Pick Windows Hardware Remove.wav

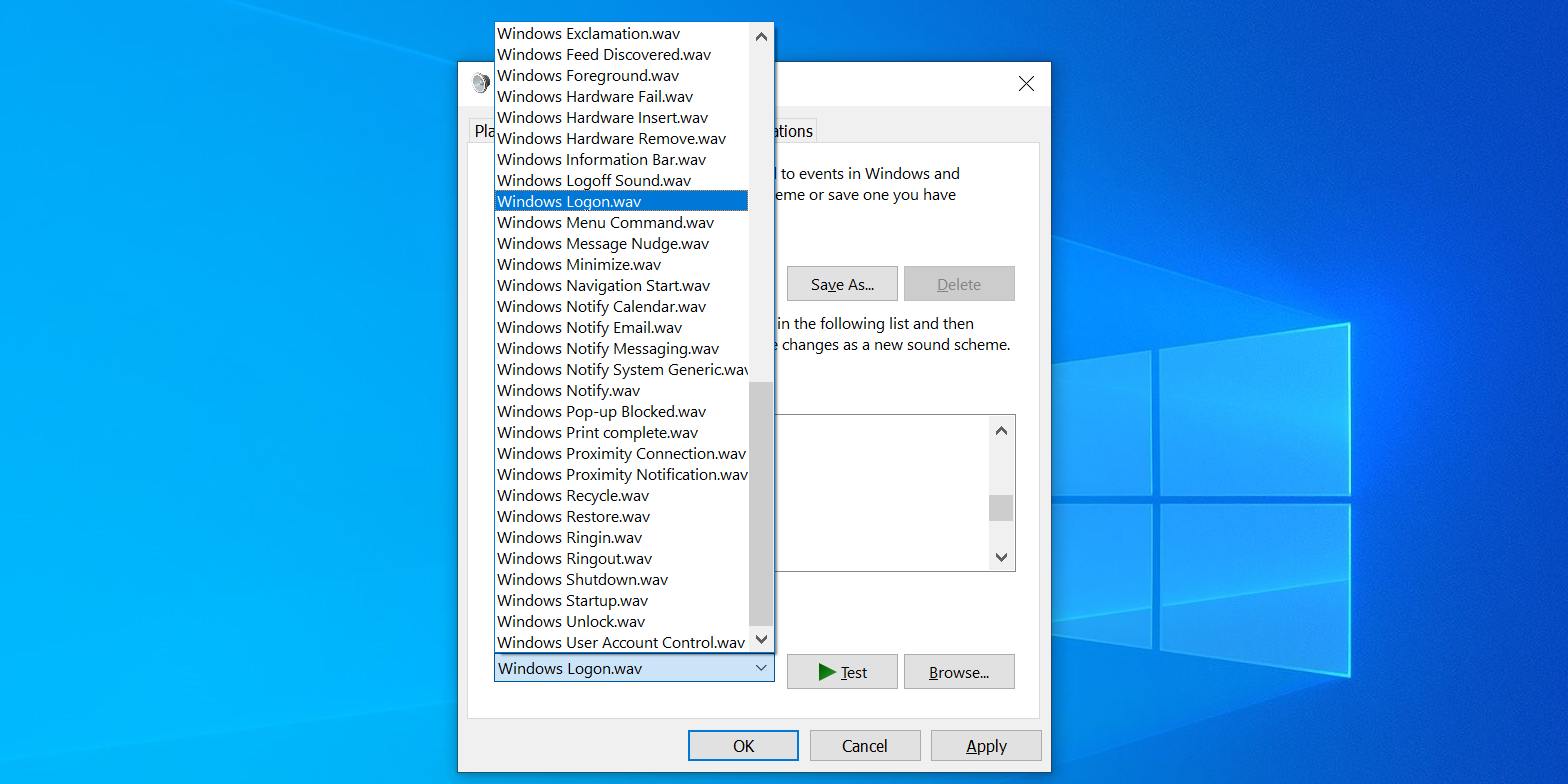tap(622, 139)
